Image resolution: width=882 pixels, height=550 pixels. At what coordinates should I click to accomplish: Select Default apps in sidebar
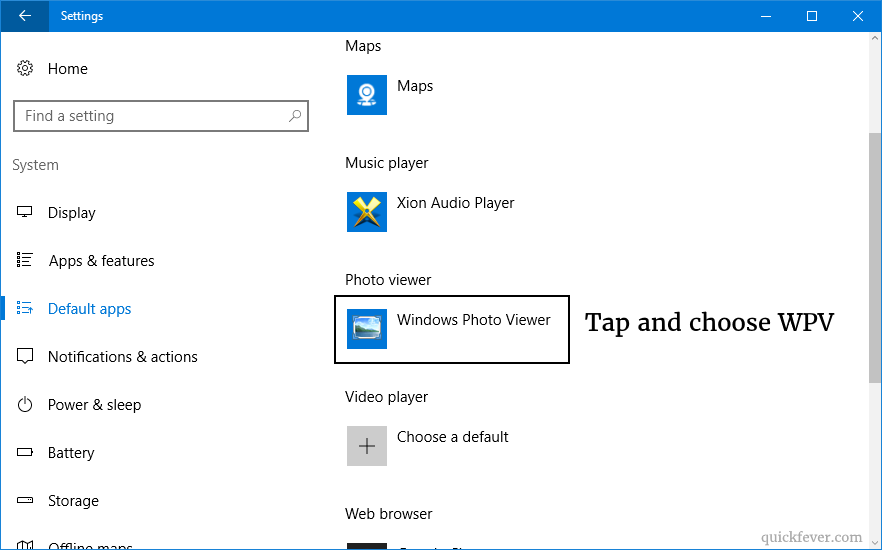[89, 309]
